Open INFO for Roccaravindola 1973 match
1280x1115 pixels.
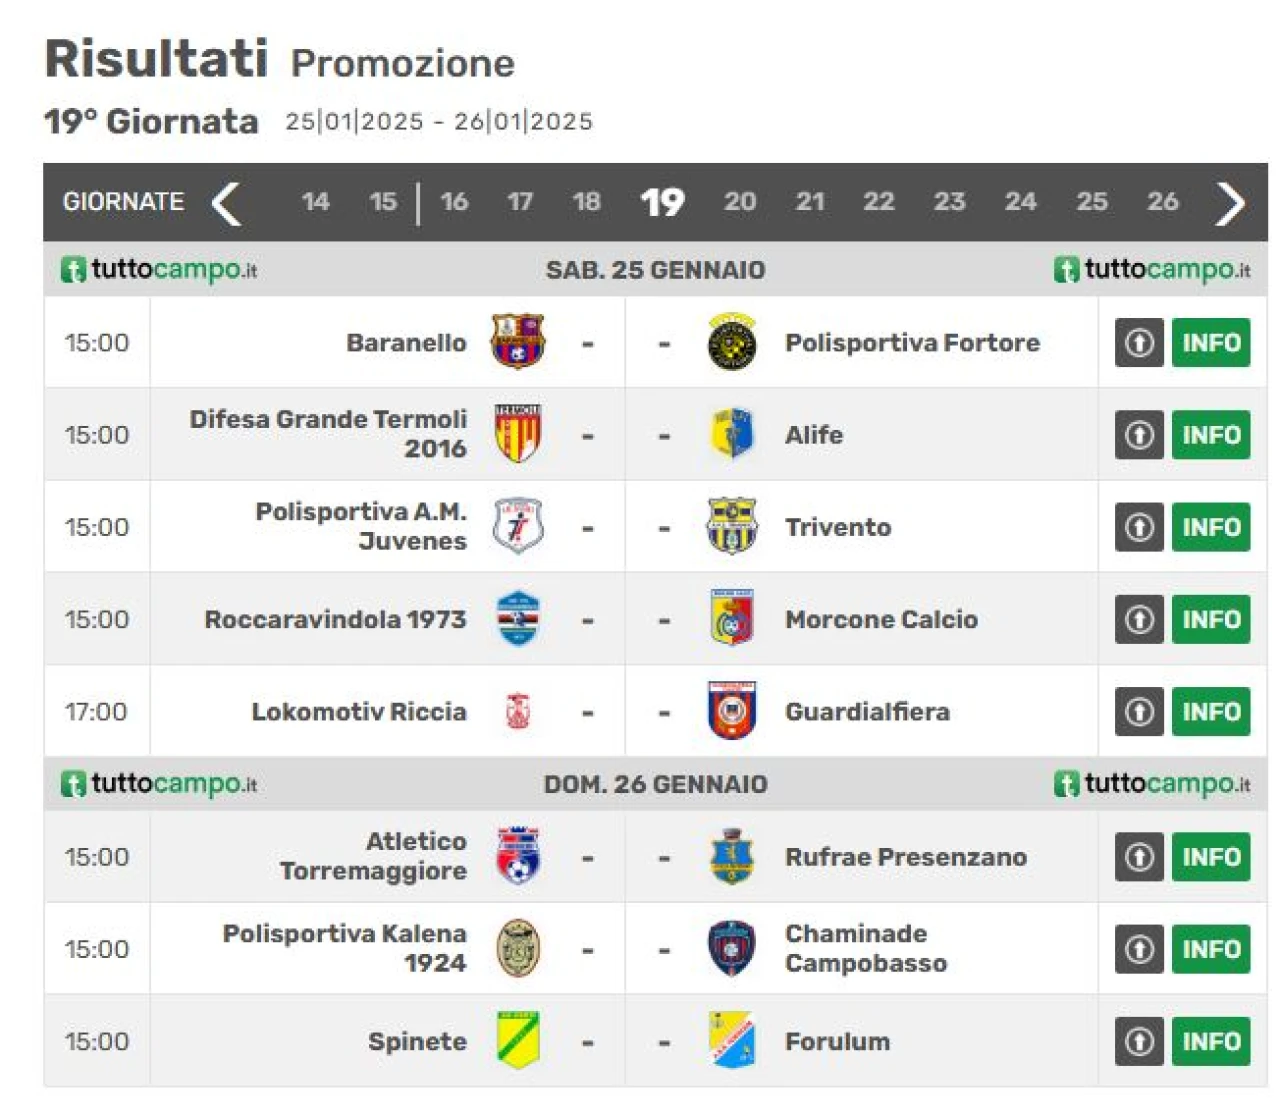1211,620
